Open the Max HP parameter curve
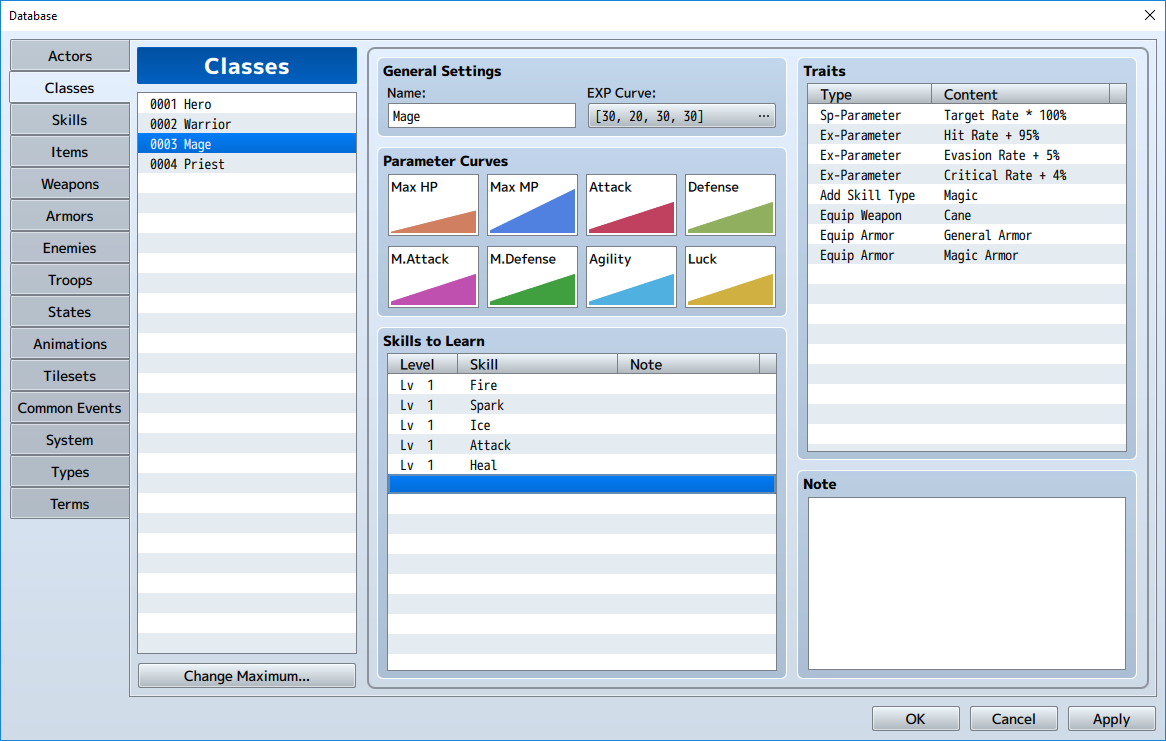 point(434,205)
